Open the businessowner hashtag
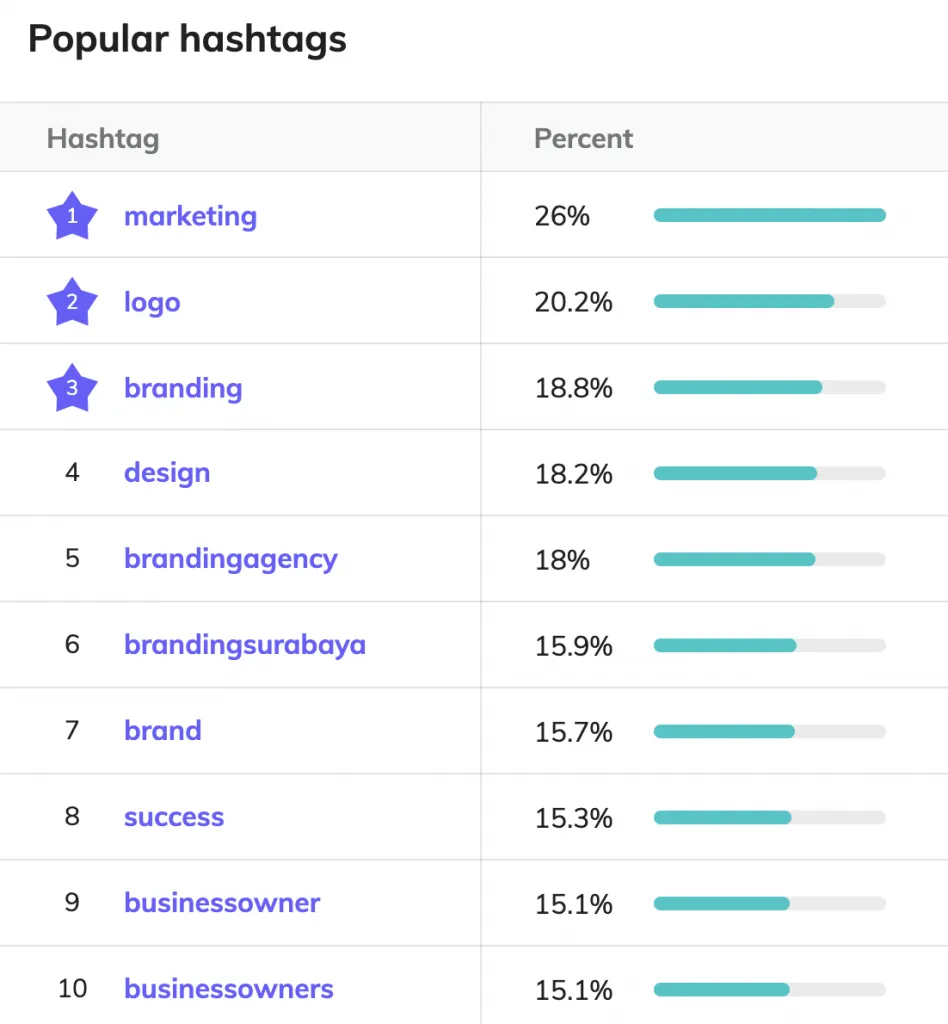This screenshot has height=1024, width=948. pyautogui.click(x=222, y=903)
